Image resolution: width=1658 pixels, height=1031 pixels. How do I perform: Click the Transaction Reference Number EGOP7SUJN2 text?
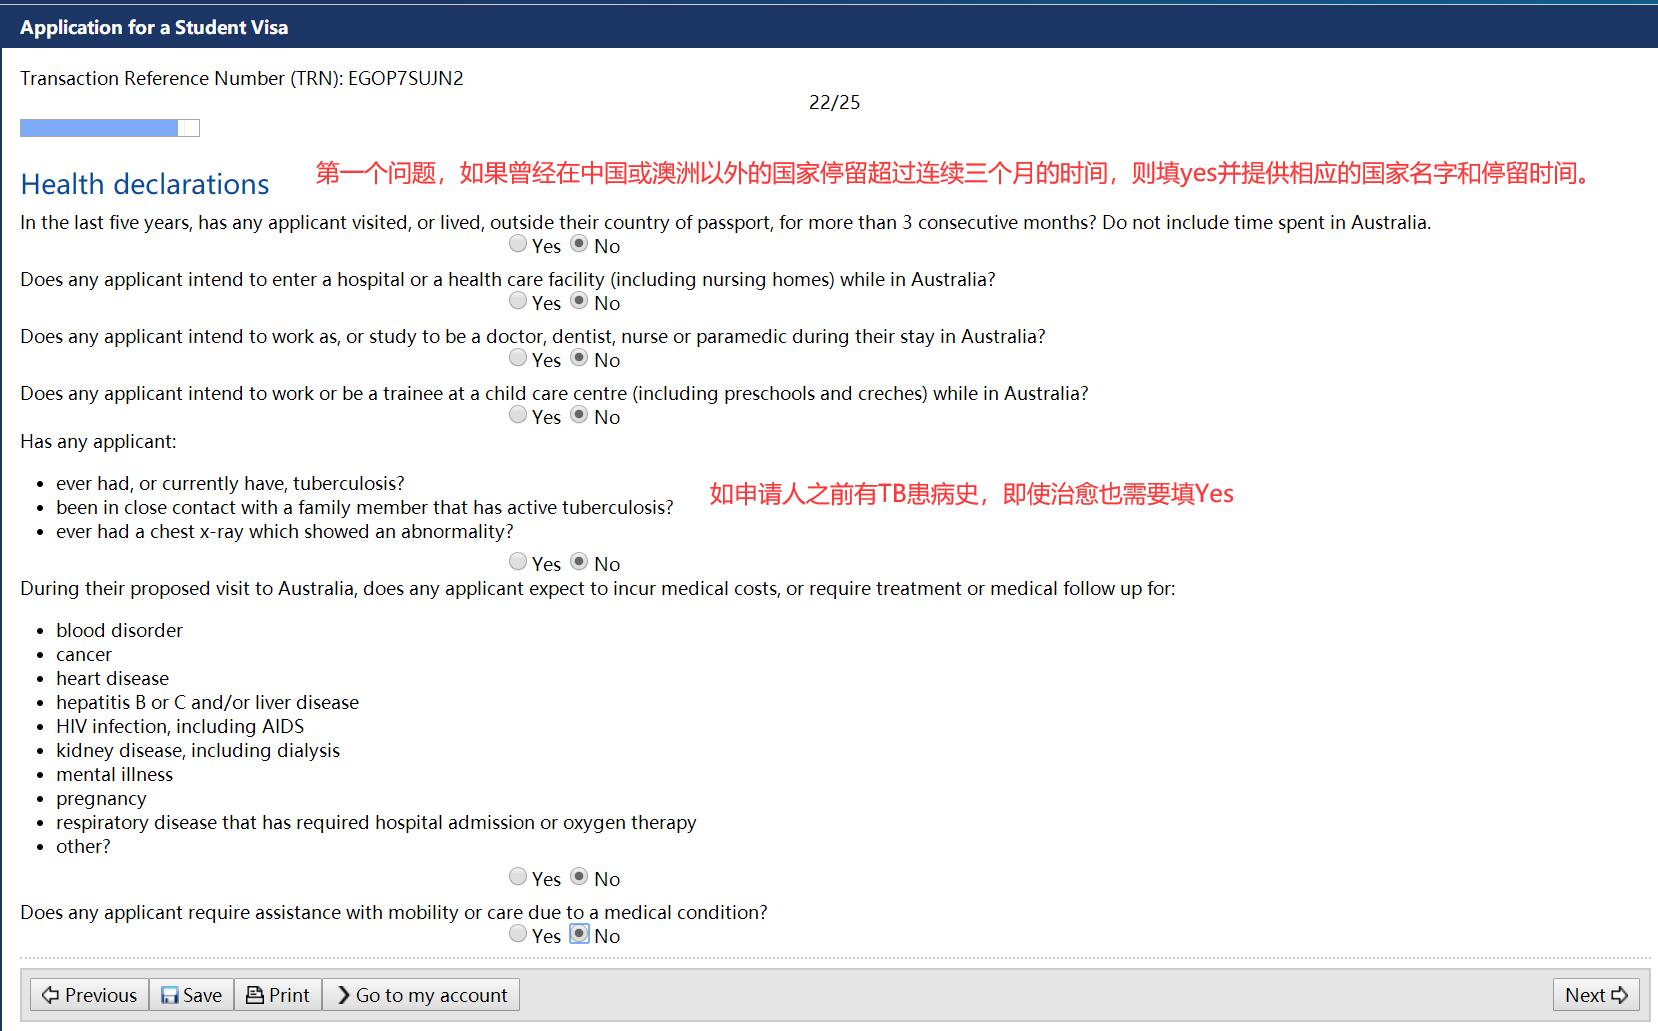click(x=242, y=78)
